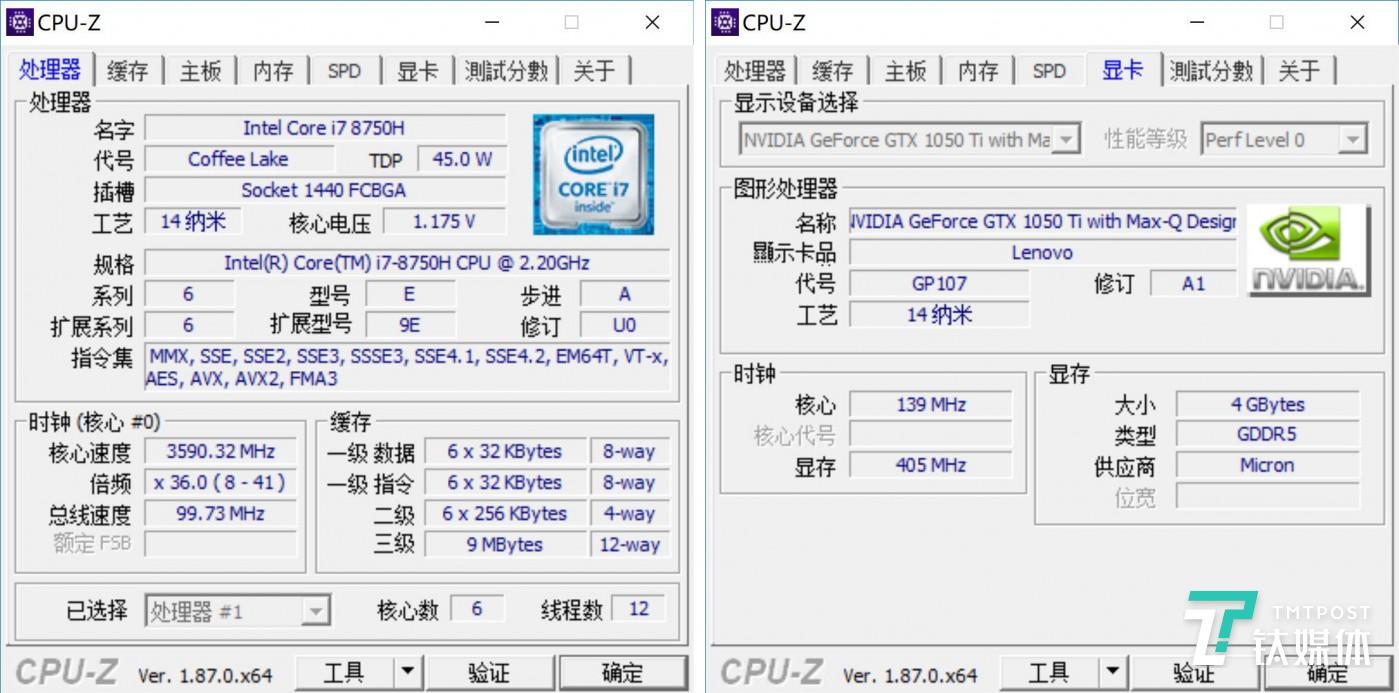
Task: Click the 'Socket 1440 FCBGA' socket value
Action: coord(325,190)
